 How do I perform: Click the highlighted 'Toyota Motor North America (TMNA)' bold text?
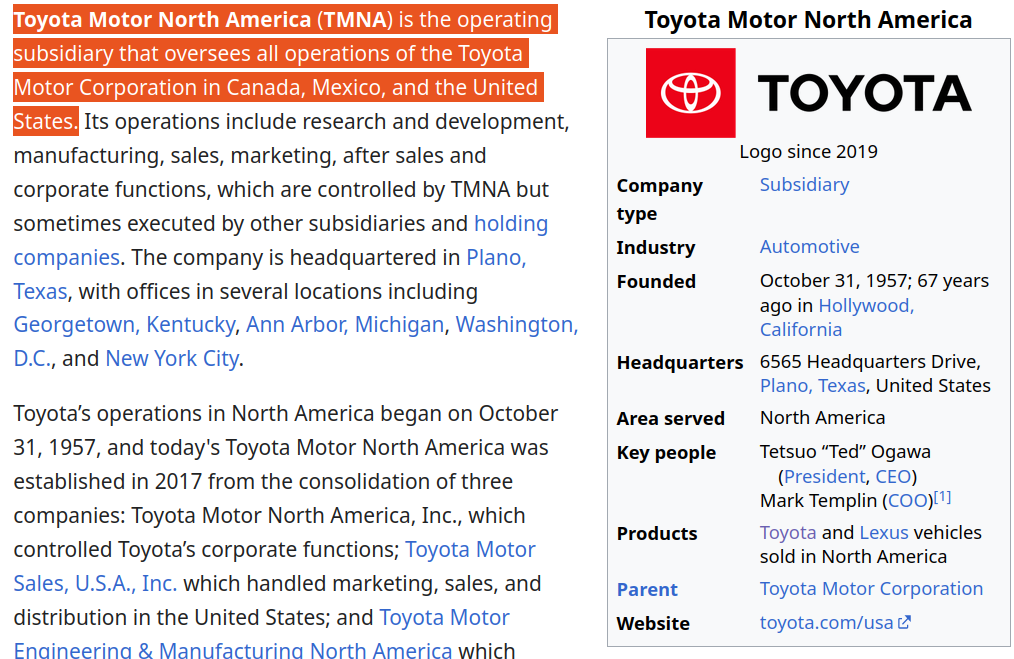pos(202,20)
